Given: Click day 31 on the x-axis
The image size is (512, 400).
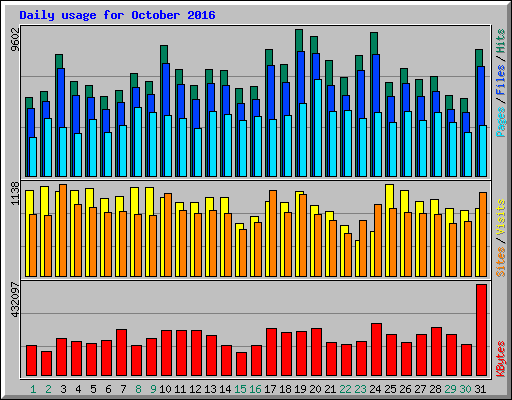Looking at the screenshot, I should click(480, 389).
